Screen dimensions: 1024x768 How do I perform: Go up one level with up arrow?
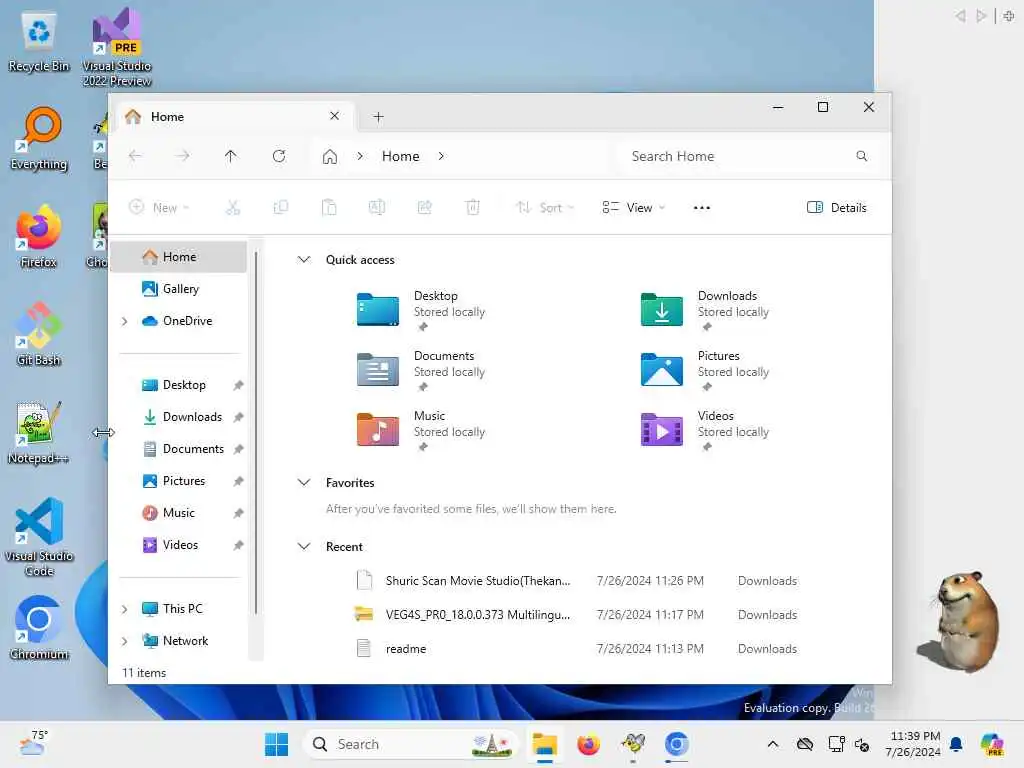[231, 156]
